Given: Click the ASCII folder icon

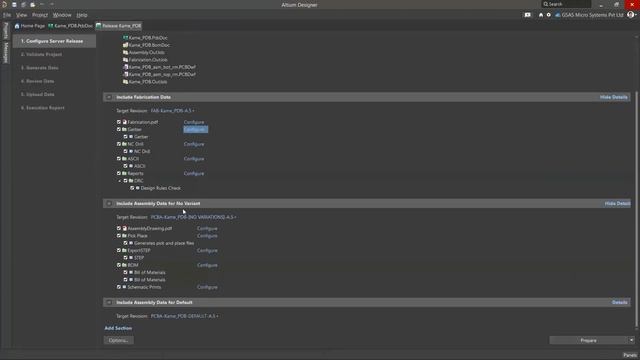Looking at the screenshot, I should (x=124, y=159).
